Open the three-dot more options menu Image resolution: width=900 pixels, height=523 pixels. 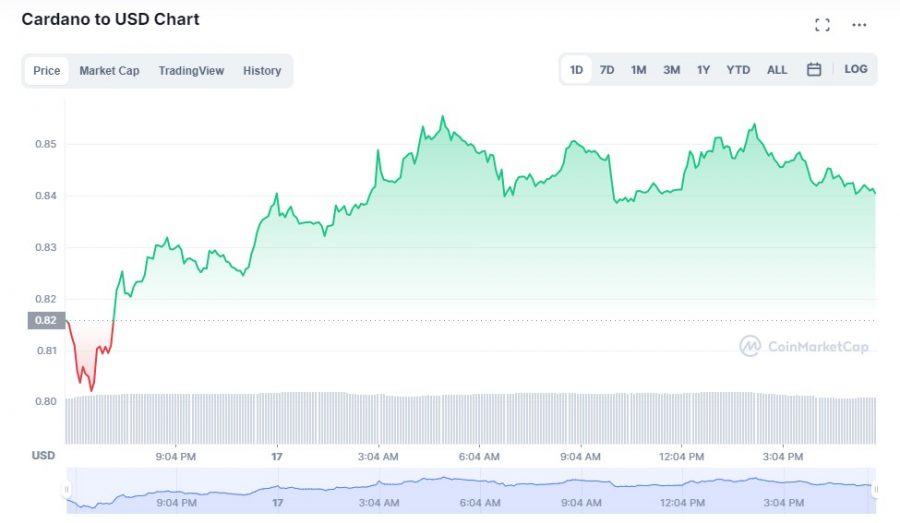(859, 25)
